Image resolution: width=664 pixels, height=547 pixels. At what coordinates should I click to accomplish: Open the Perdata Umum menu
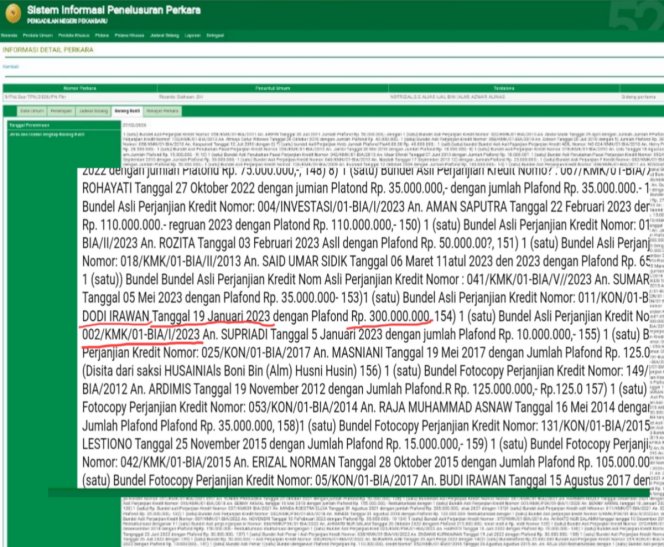tap(39, 33)
